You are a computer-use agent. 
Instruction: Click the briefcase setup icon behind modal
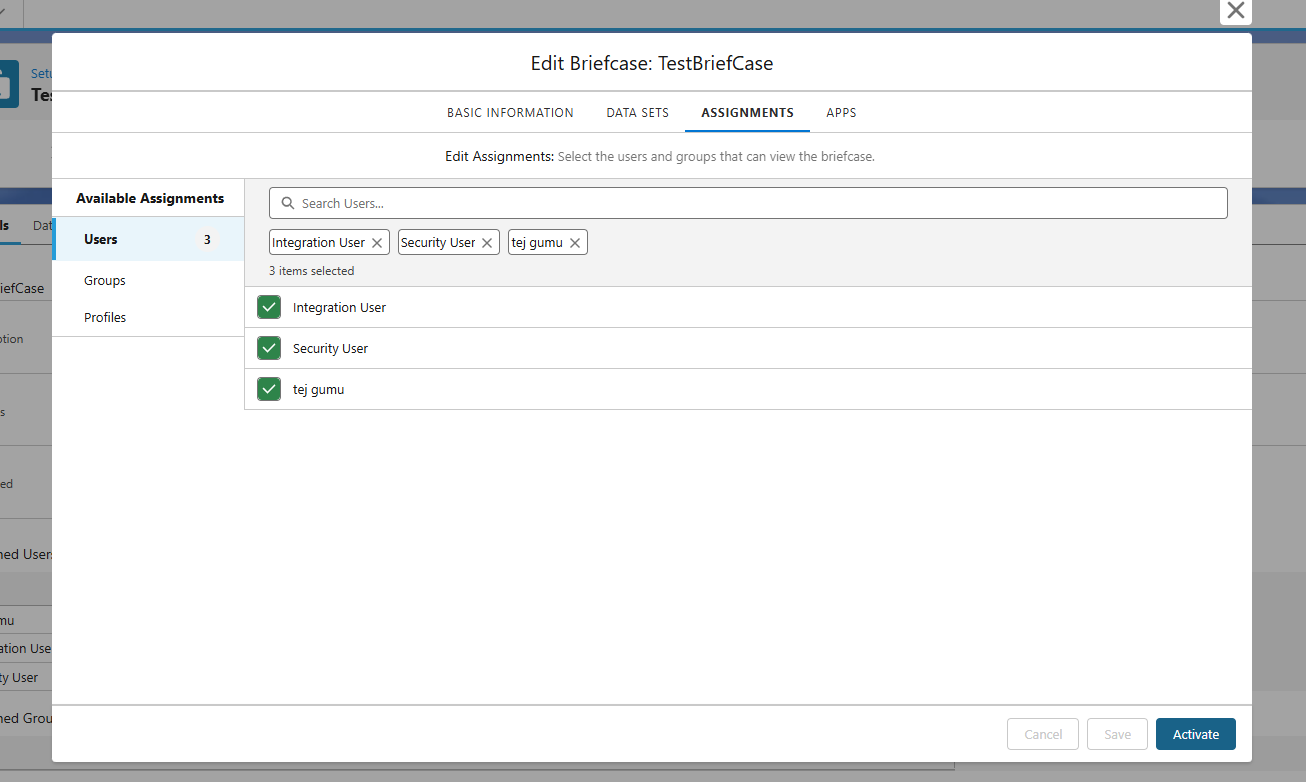[x=8, y=84]
